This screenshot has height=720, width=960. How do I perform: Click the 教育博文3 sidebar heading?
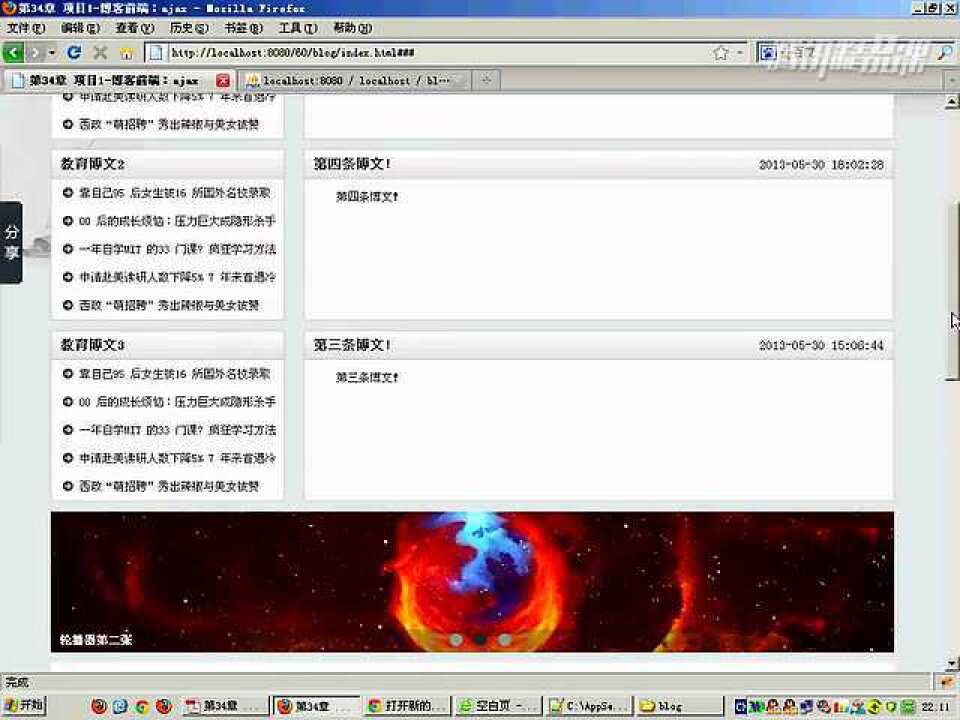[92, 345]
